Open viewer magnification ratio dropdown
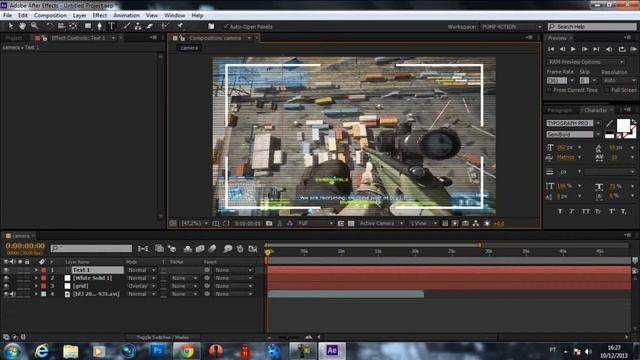Viewport: 640px width, 360px height. coord(194,223)
